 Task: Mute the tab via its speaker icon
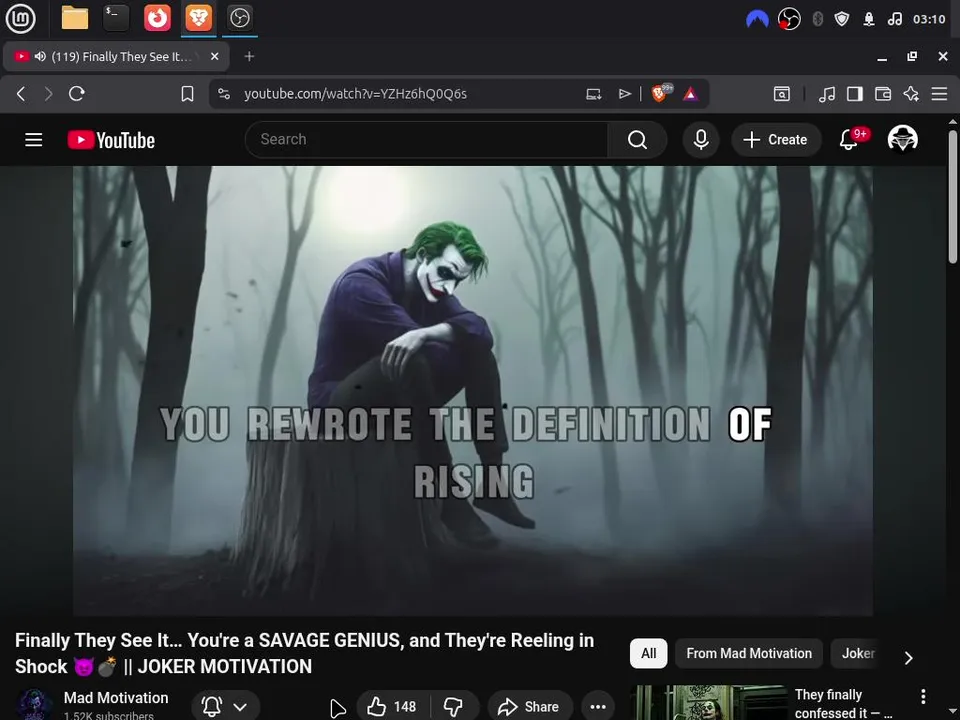coord(40,56)
